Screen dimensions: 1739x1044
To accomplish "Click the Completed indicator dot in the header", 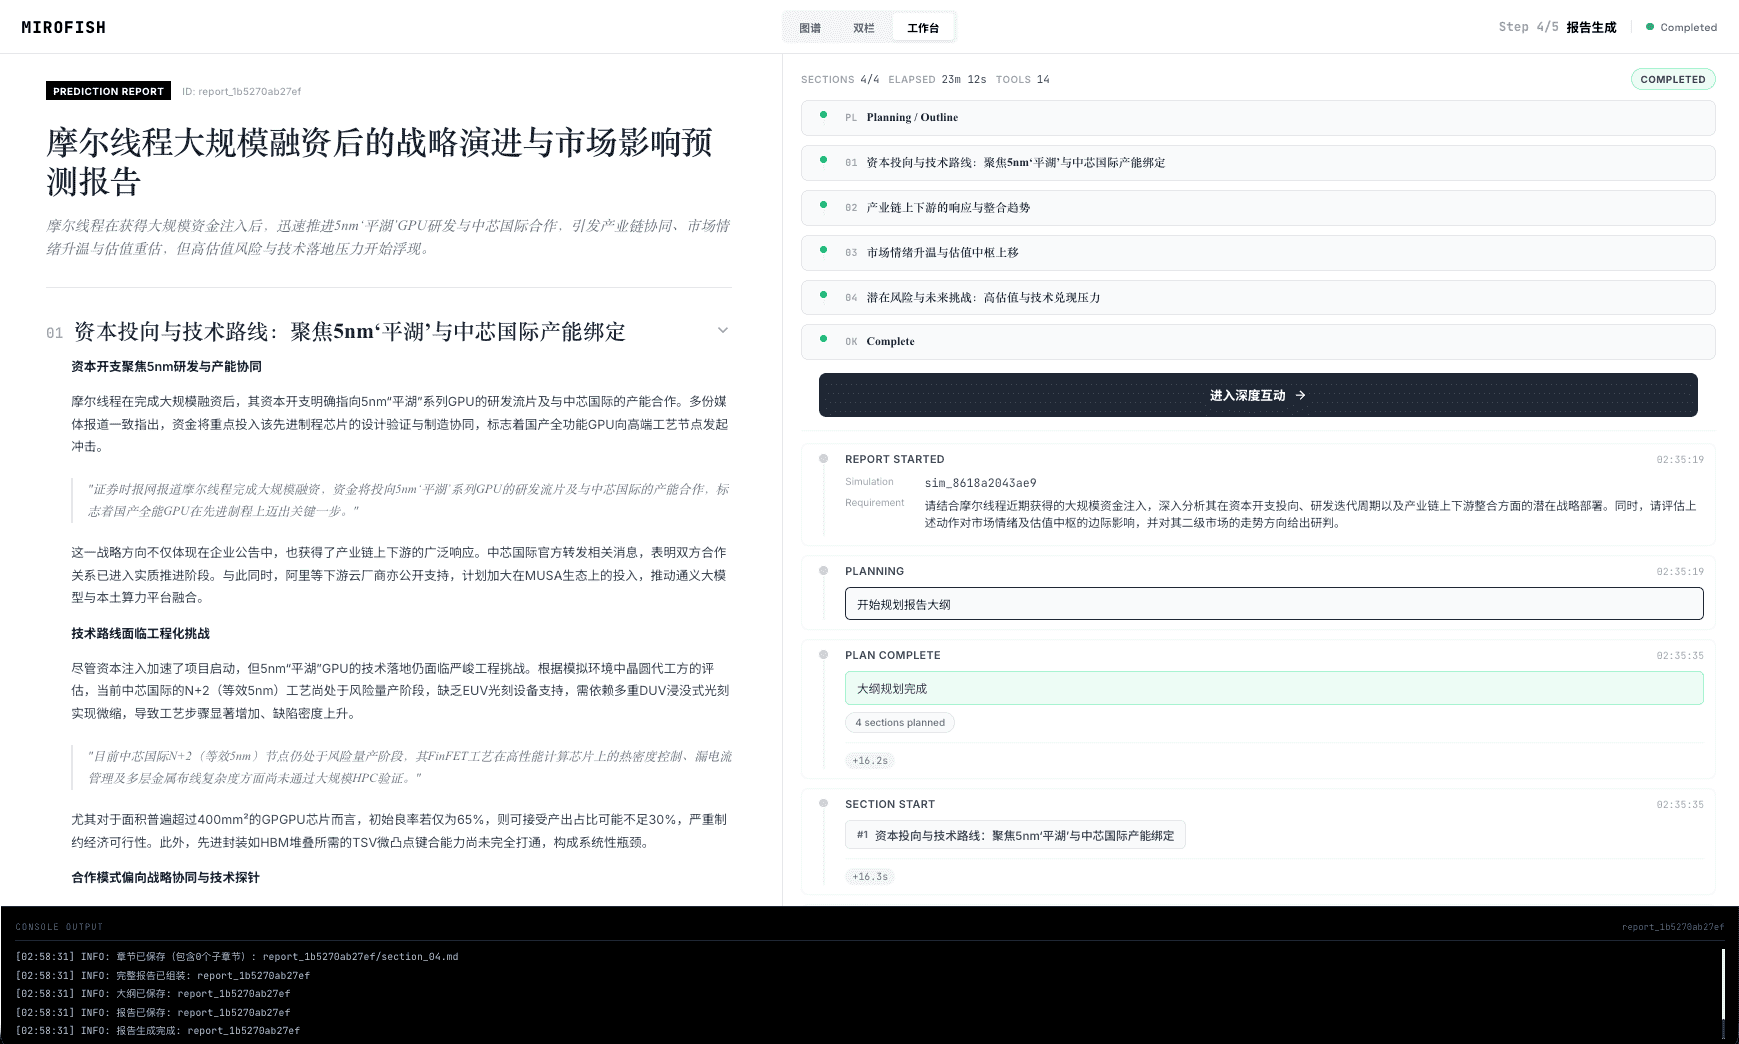I will tap(1650, 27).
